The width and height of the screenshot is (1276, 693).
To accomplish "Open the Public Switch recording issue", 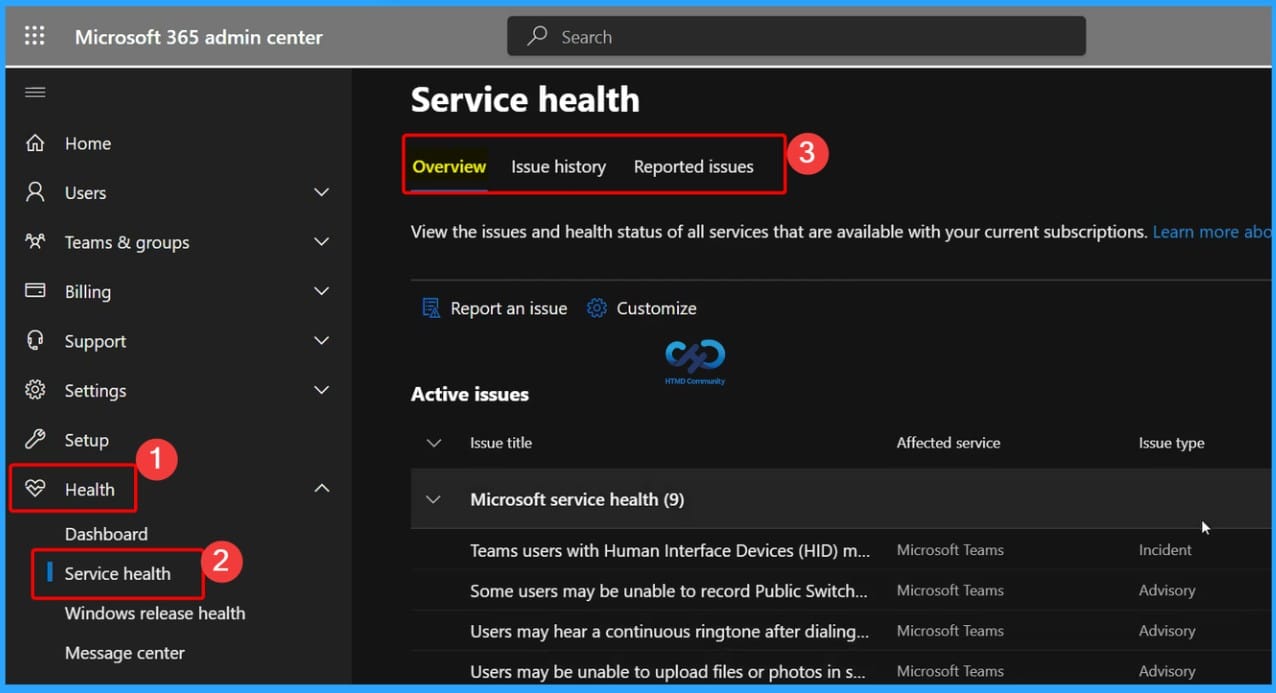I will [669, 590].
